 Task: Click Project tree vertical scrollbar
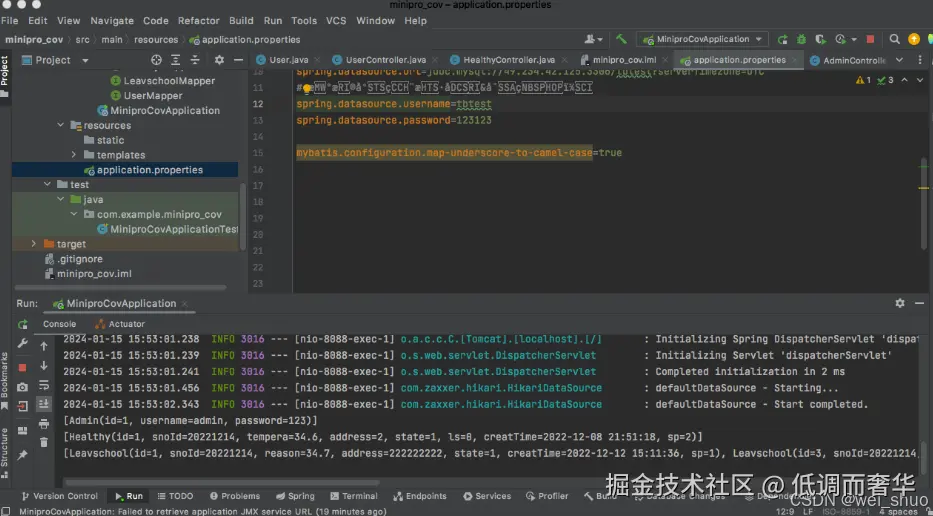pyautogui.click(x=243, y=215)
